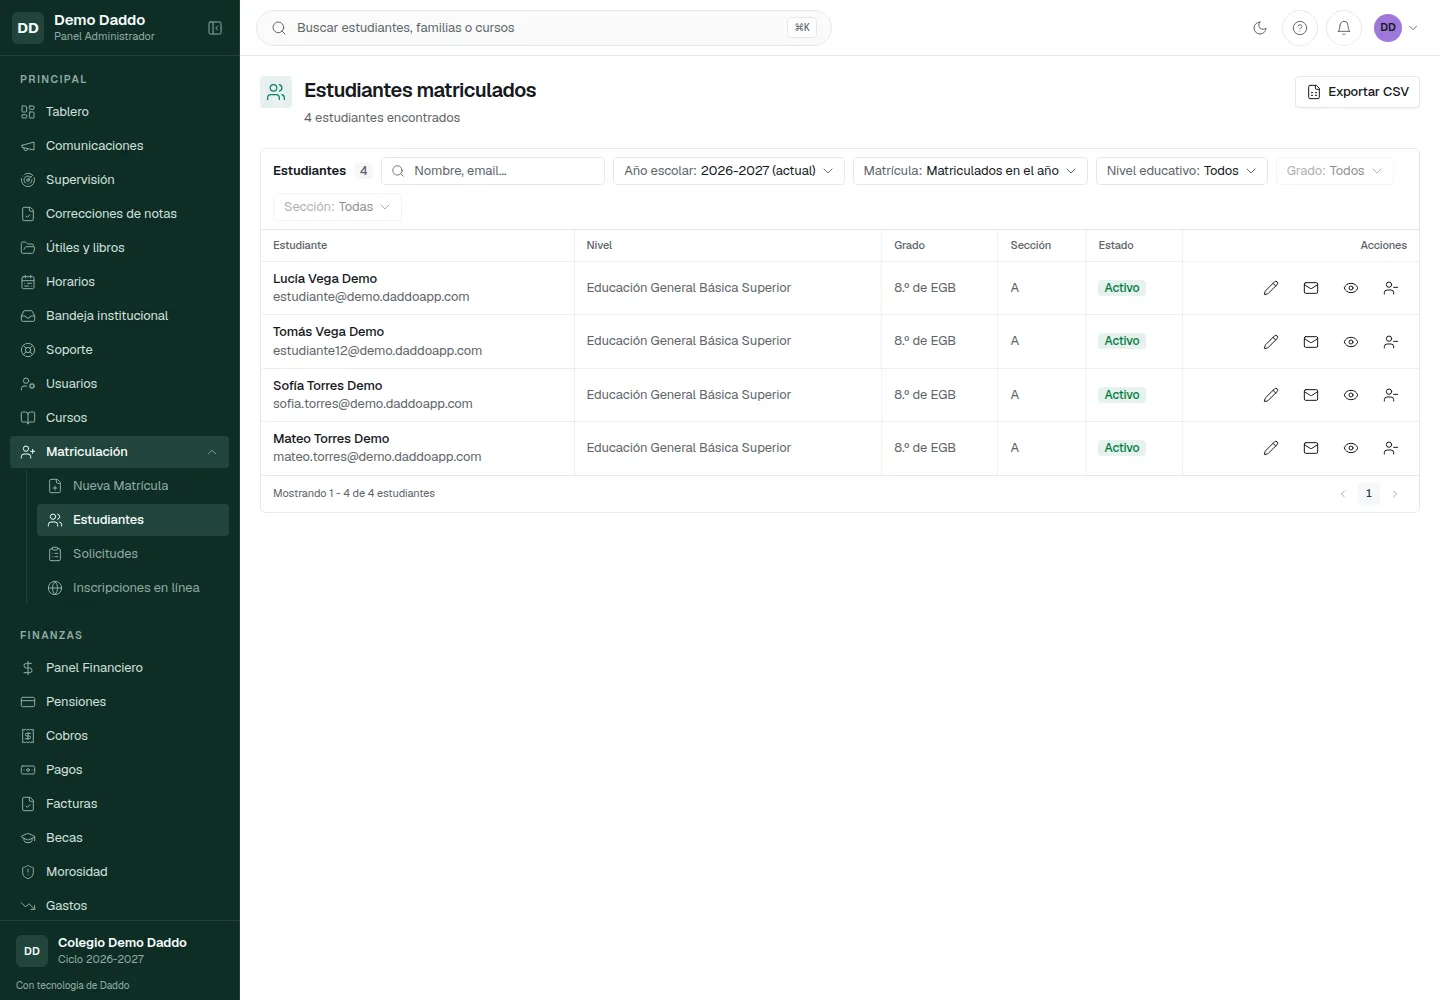
Task: Edit Lucía Vega Demo with pencil icon
Action: (1271, 288)
